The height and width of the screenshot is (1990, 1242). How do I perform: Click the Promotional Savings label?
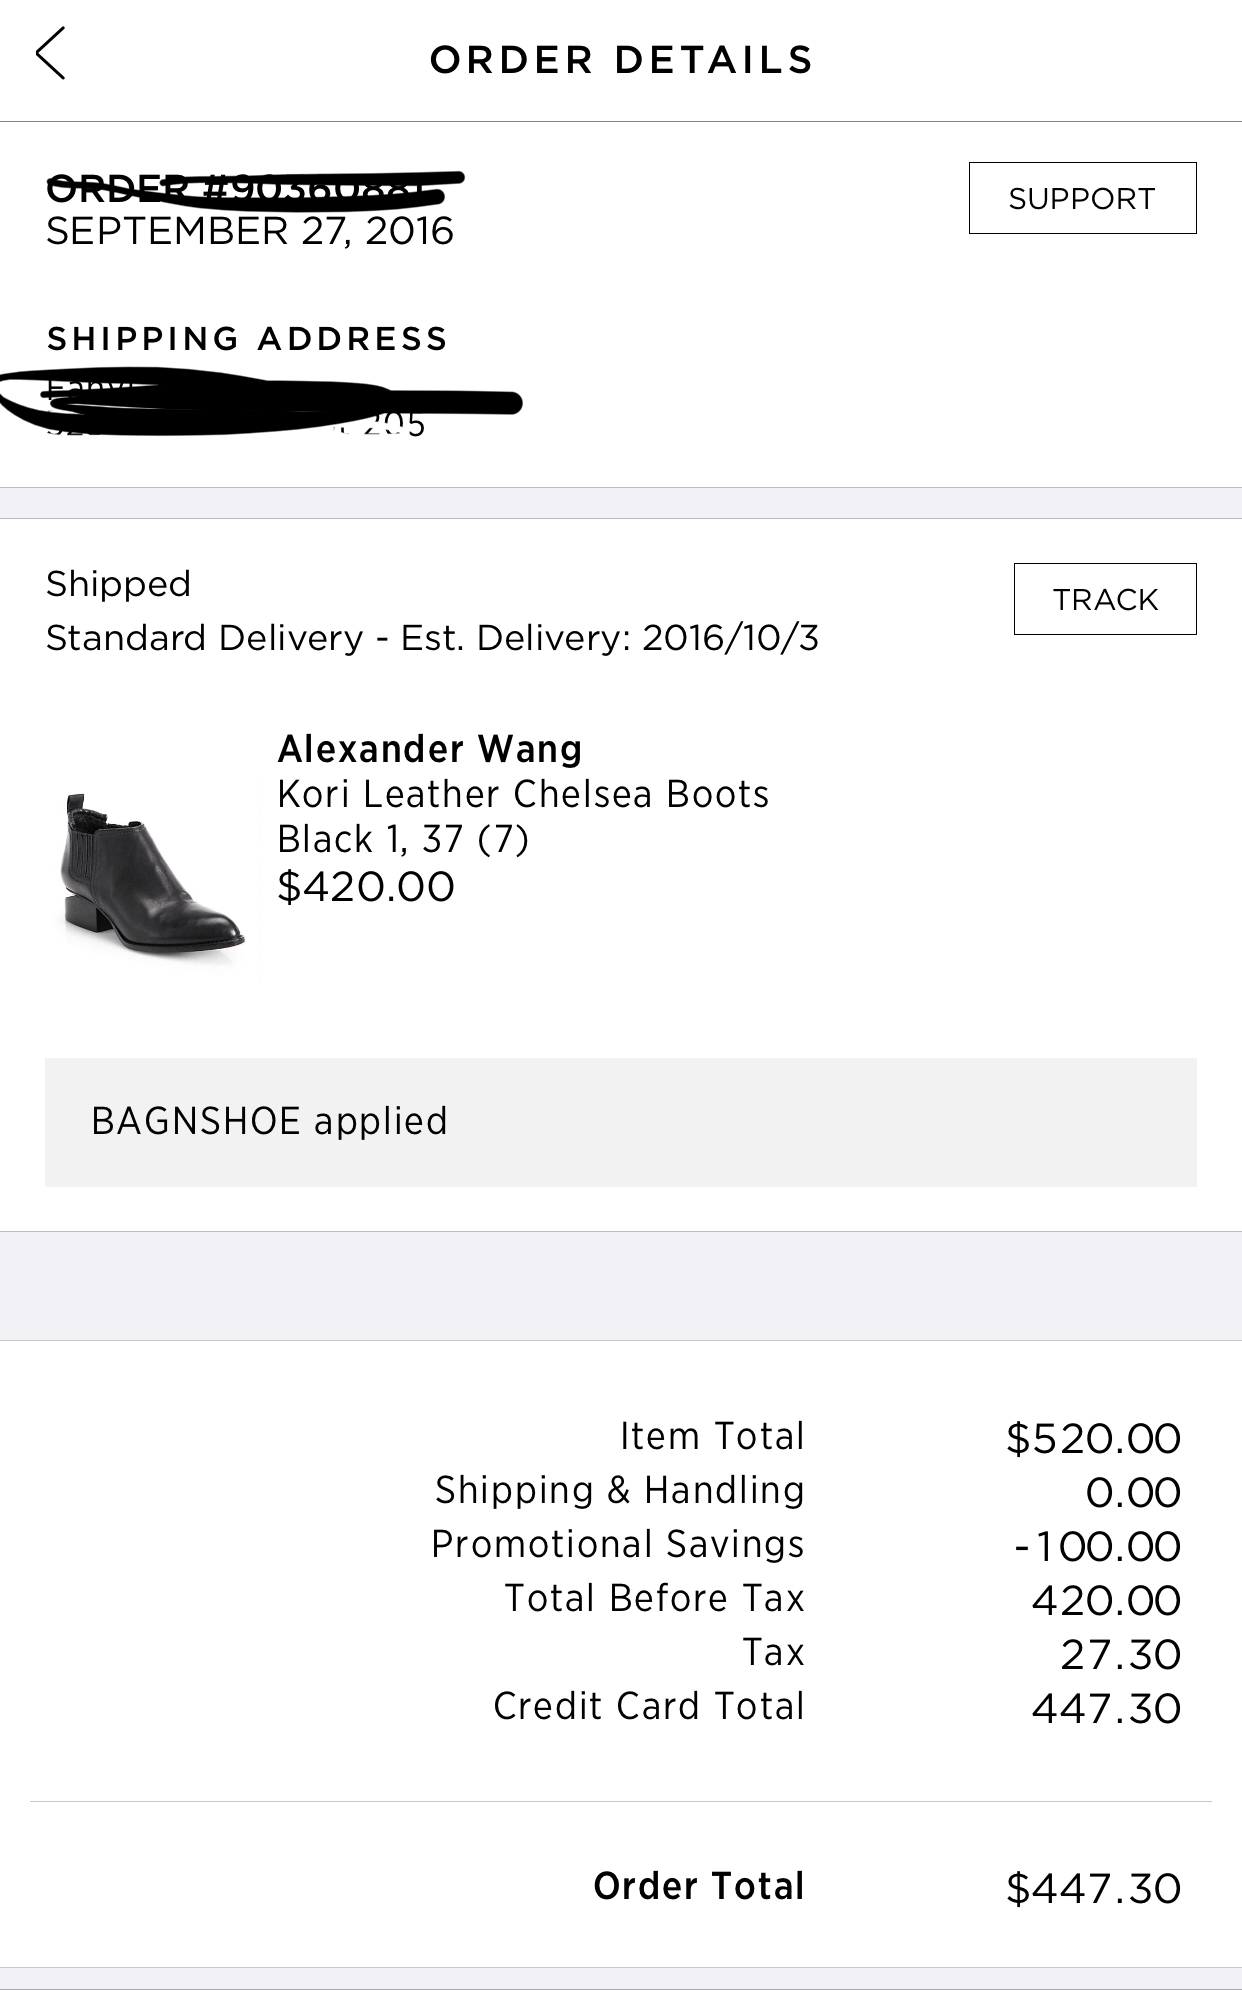tap(617, 1544)
